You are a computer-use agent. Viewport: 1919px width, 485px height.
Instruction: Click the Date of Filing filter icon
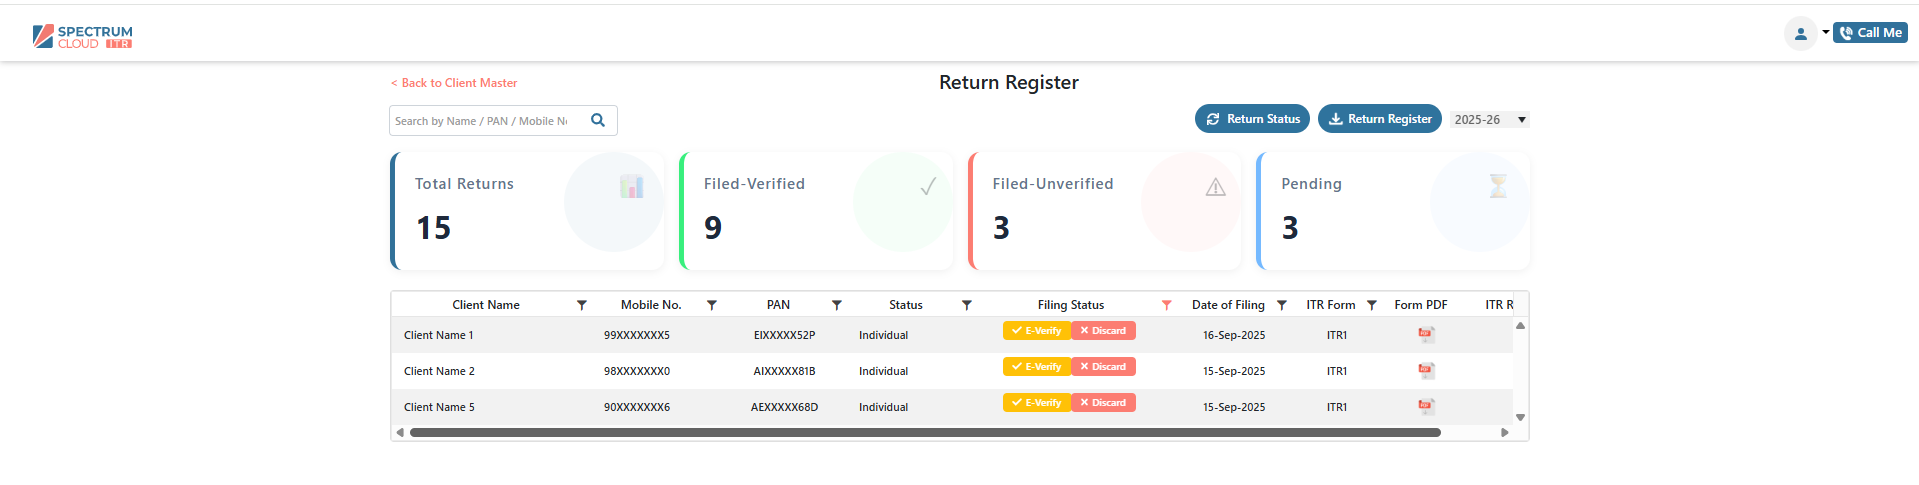point(1282,305)
